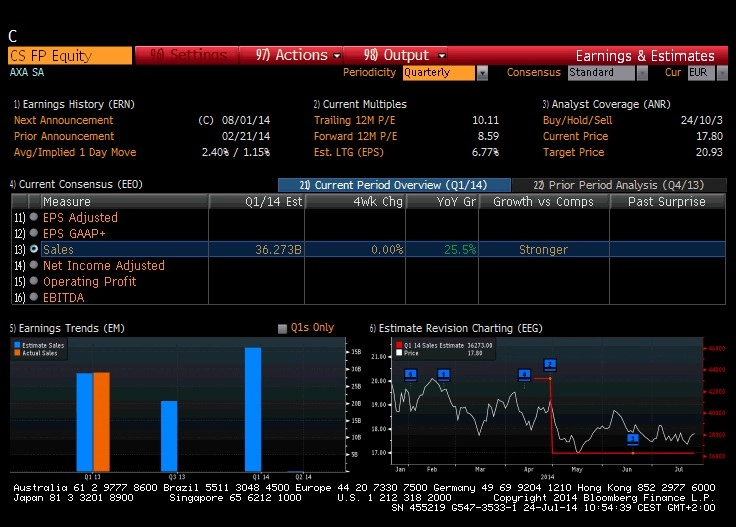Click the YoY Gr column header
Viewport: 736px width, 527px height.
(442, 202)
